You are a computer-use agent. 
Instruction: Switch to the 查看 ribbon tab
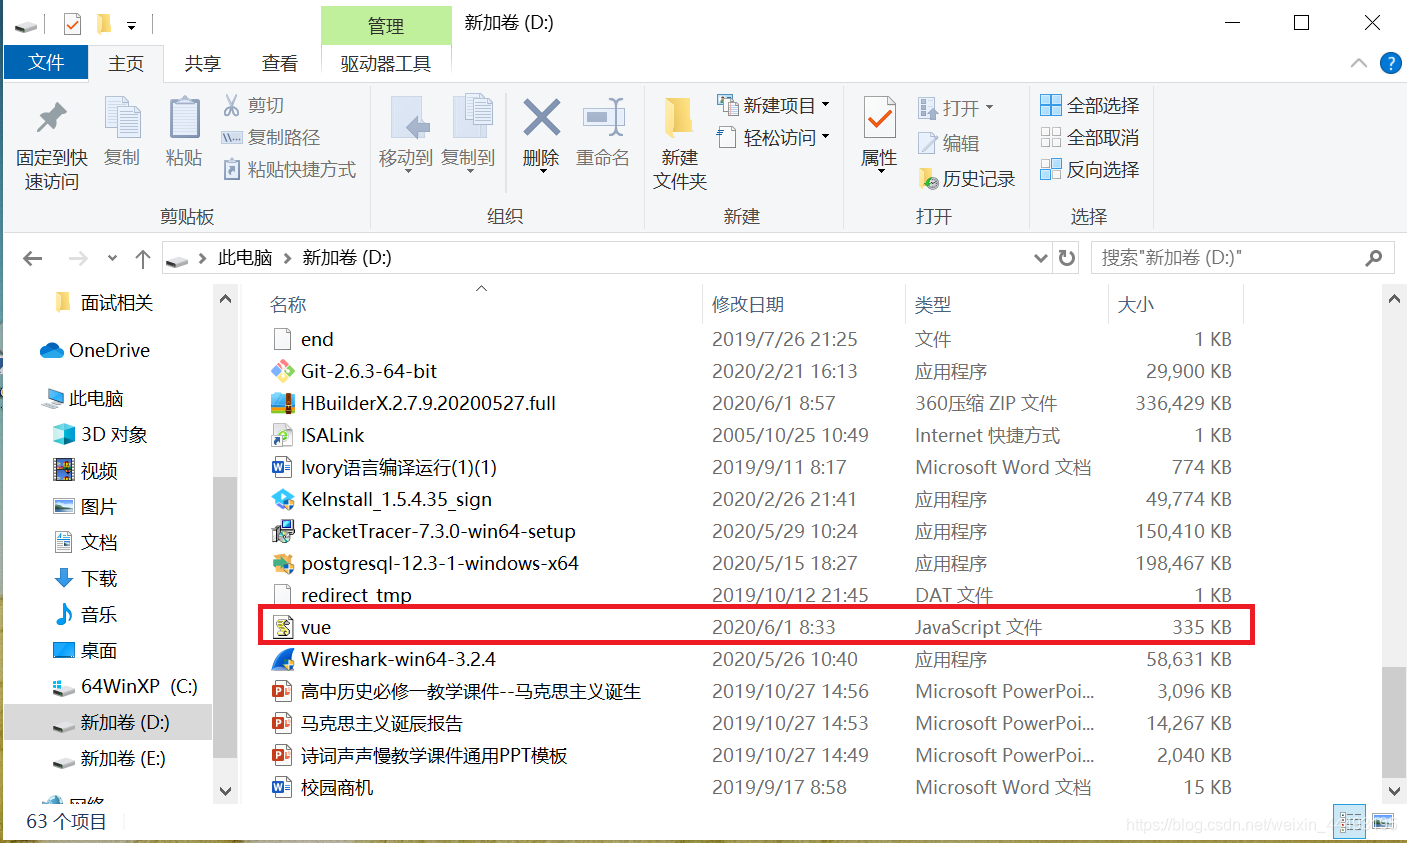click(x=280, y=62)
